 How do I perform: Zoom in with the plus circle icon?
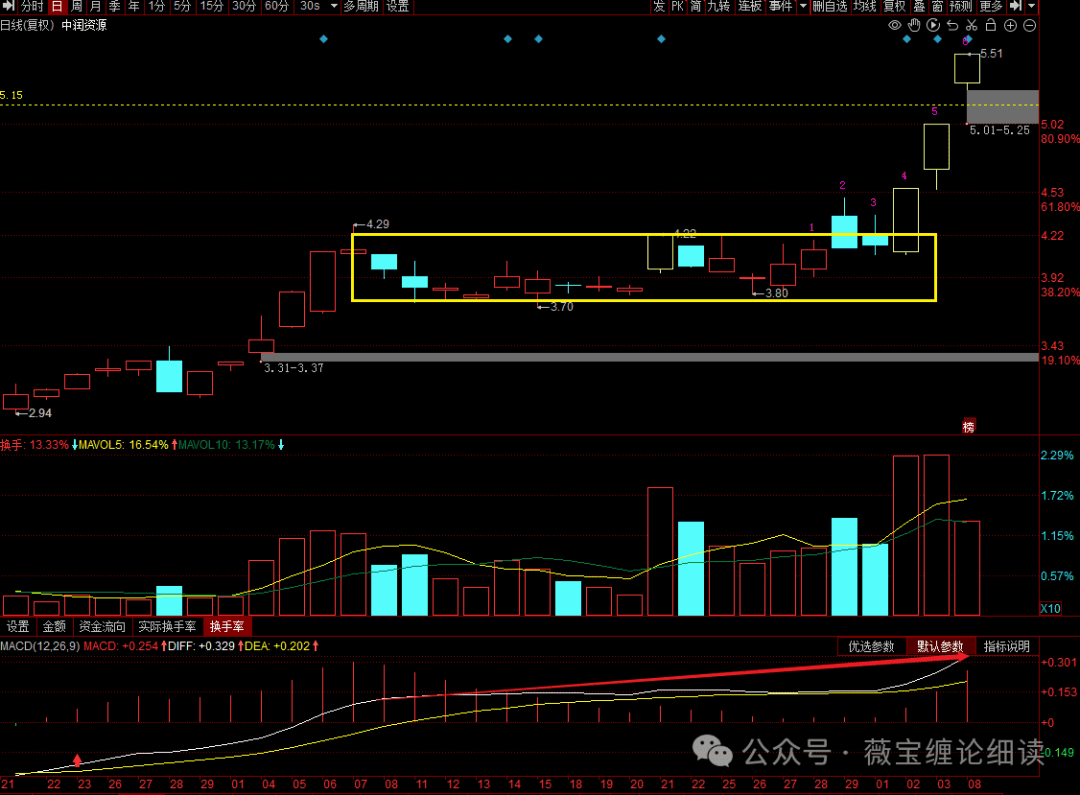click(x=1010, y=25)
